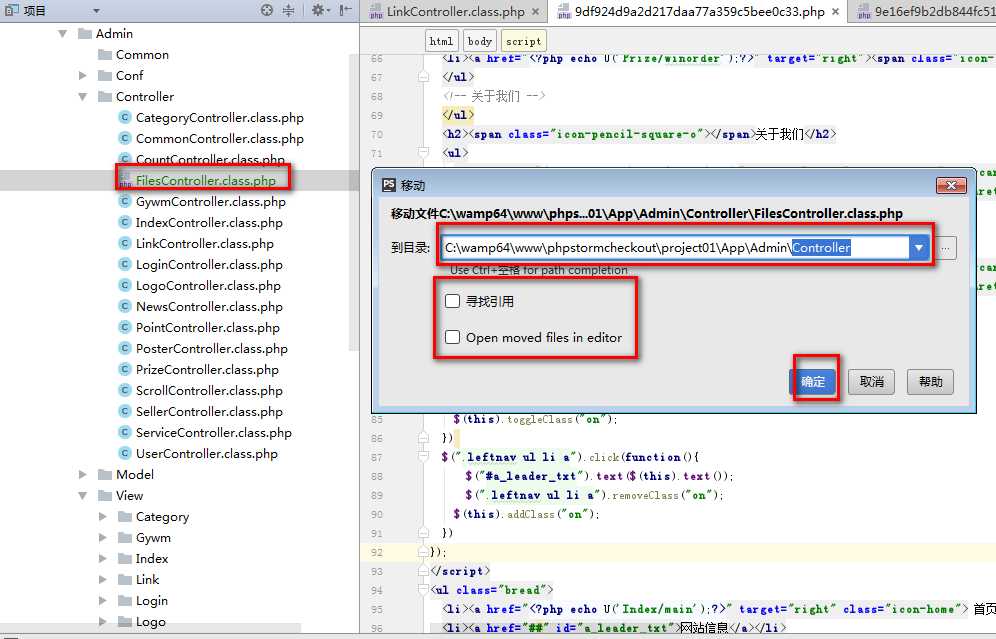The width and height of the screenshot is (996, 639).
Task: Confirm the move with 确定 button
Action: pos(813,381)
